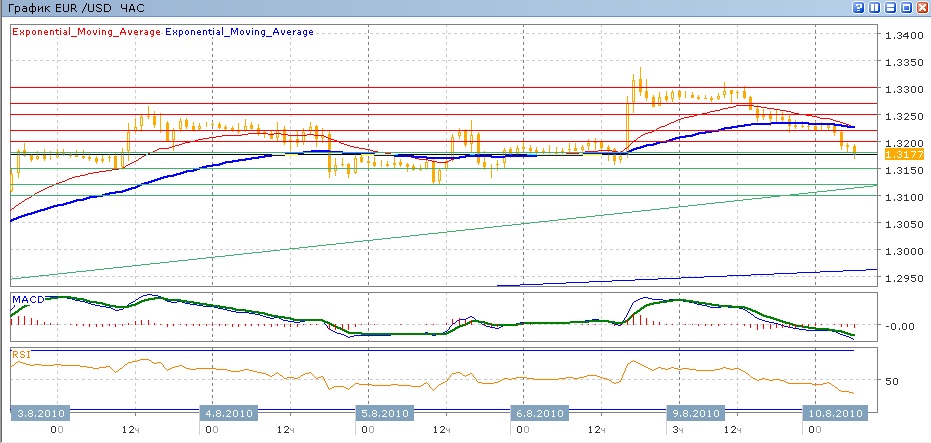Image resolution: width=931 pixels, height=443 pixels.
Task: Click the blue Exponential_Moving_Average legend label
Action: [240, 32]
